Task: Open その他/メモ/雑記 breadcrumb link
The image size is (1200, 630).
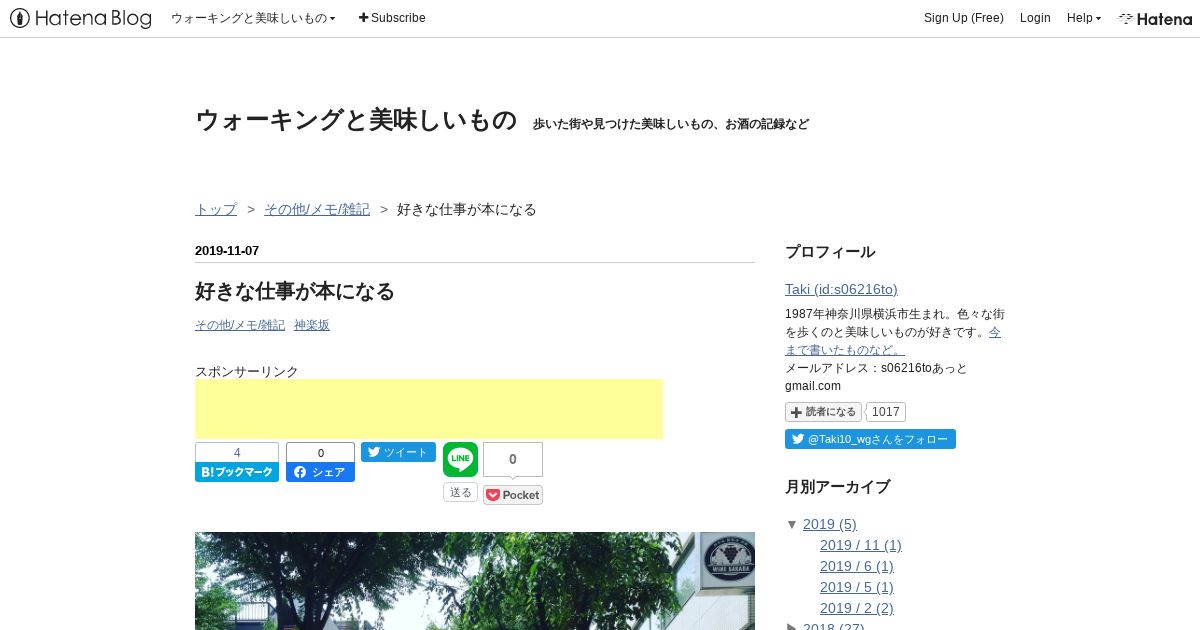Action: 317,209
